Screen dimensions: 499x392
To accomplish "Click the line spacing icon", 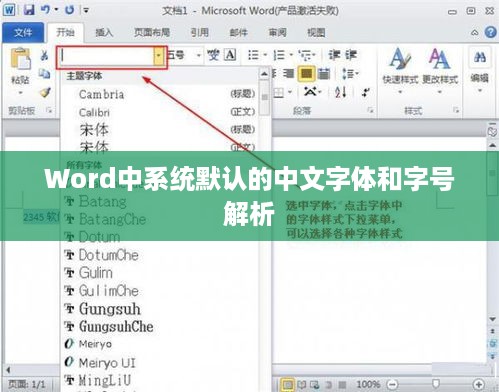I will click(347, 73).
